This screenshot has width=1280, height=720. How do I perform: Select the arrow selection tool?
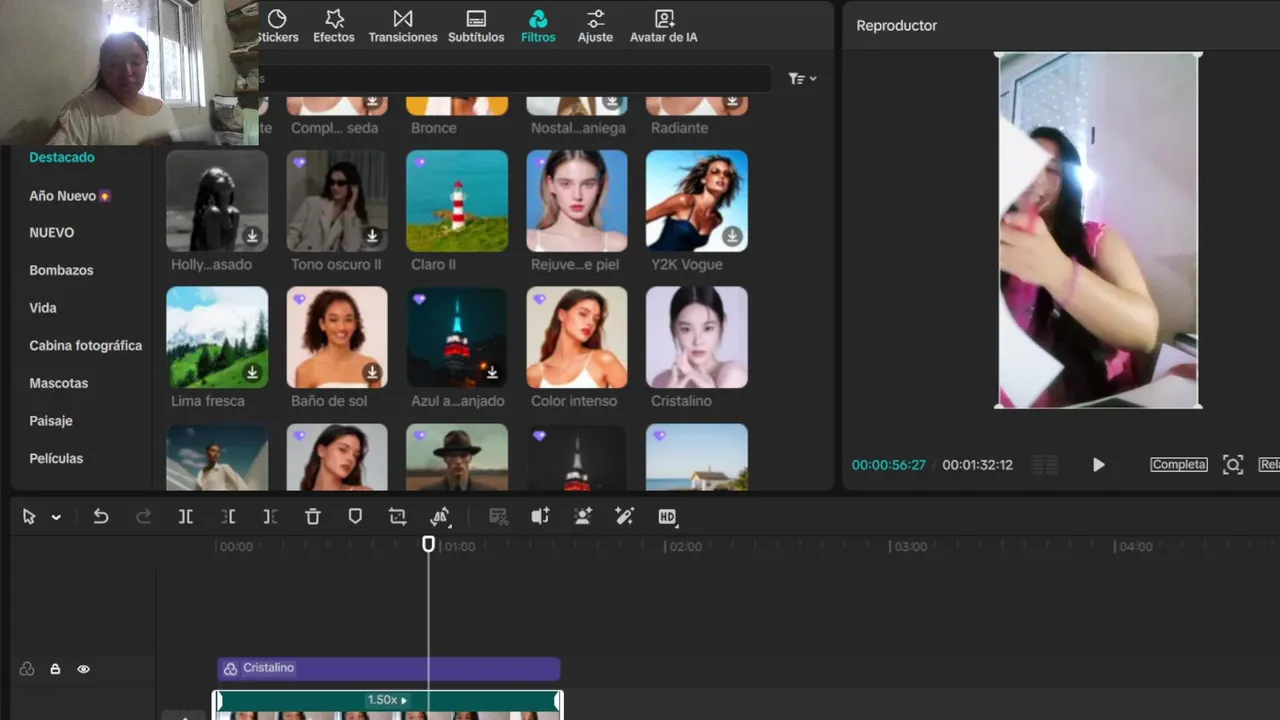[29, 517]
